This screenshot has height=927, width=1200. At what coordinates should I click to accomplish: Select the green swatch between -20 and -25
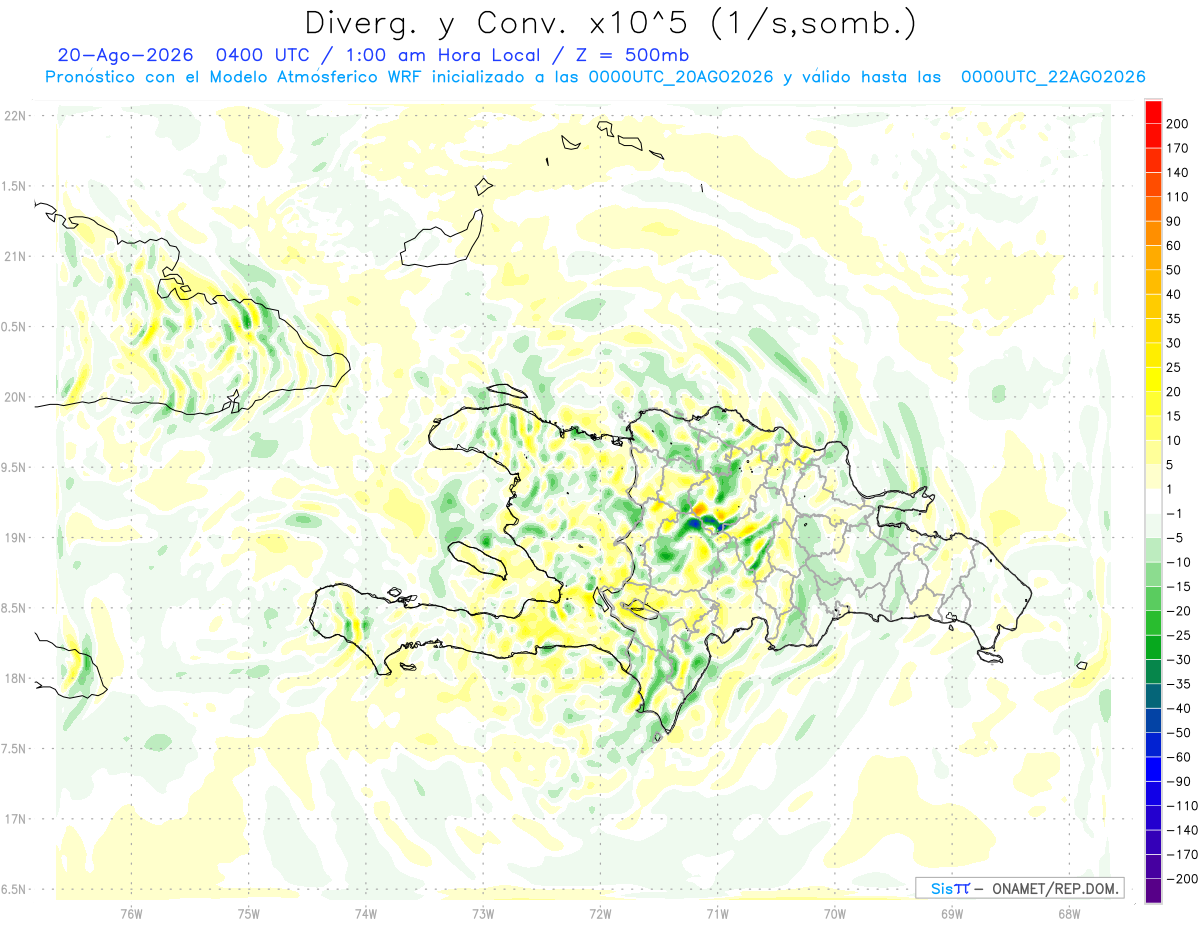(x=1153, y=623)
